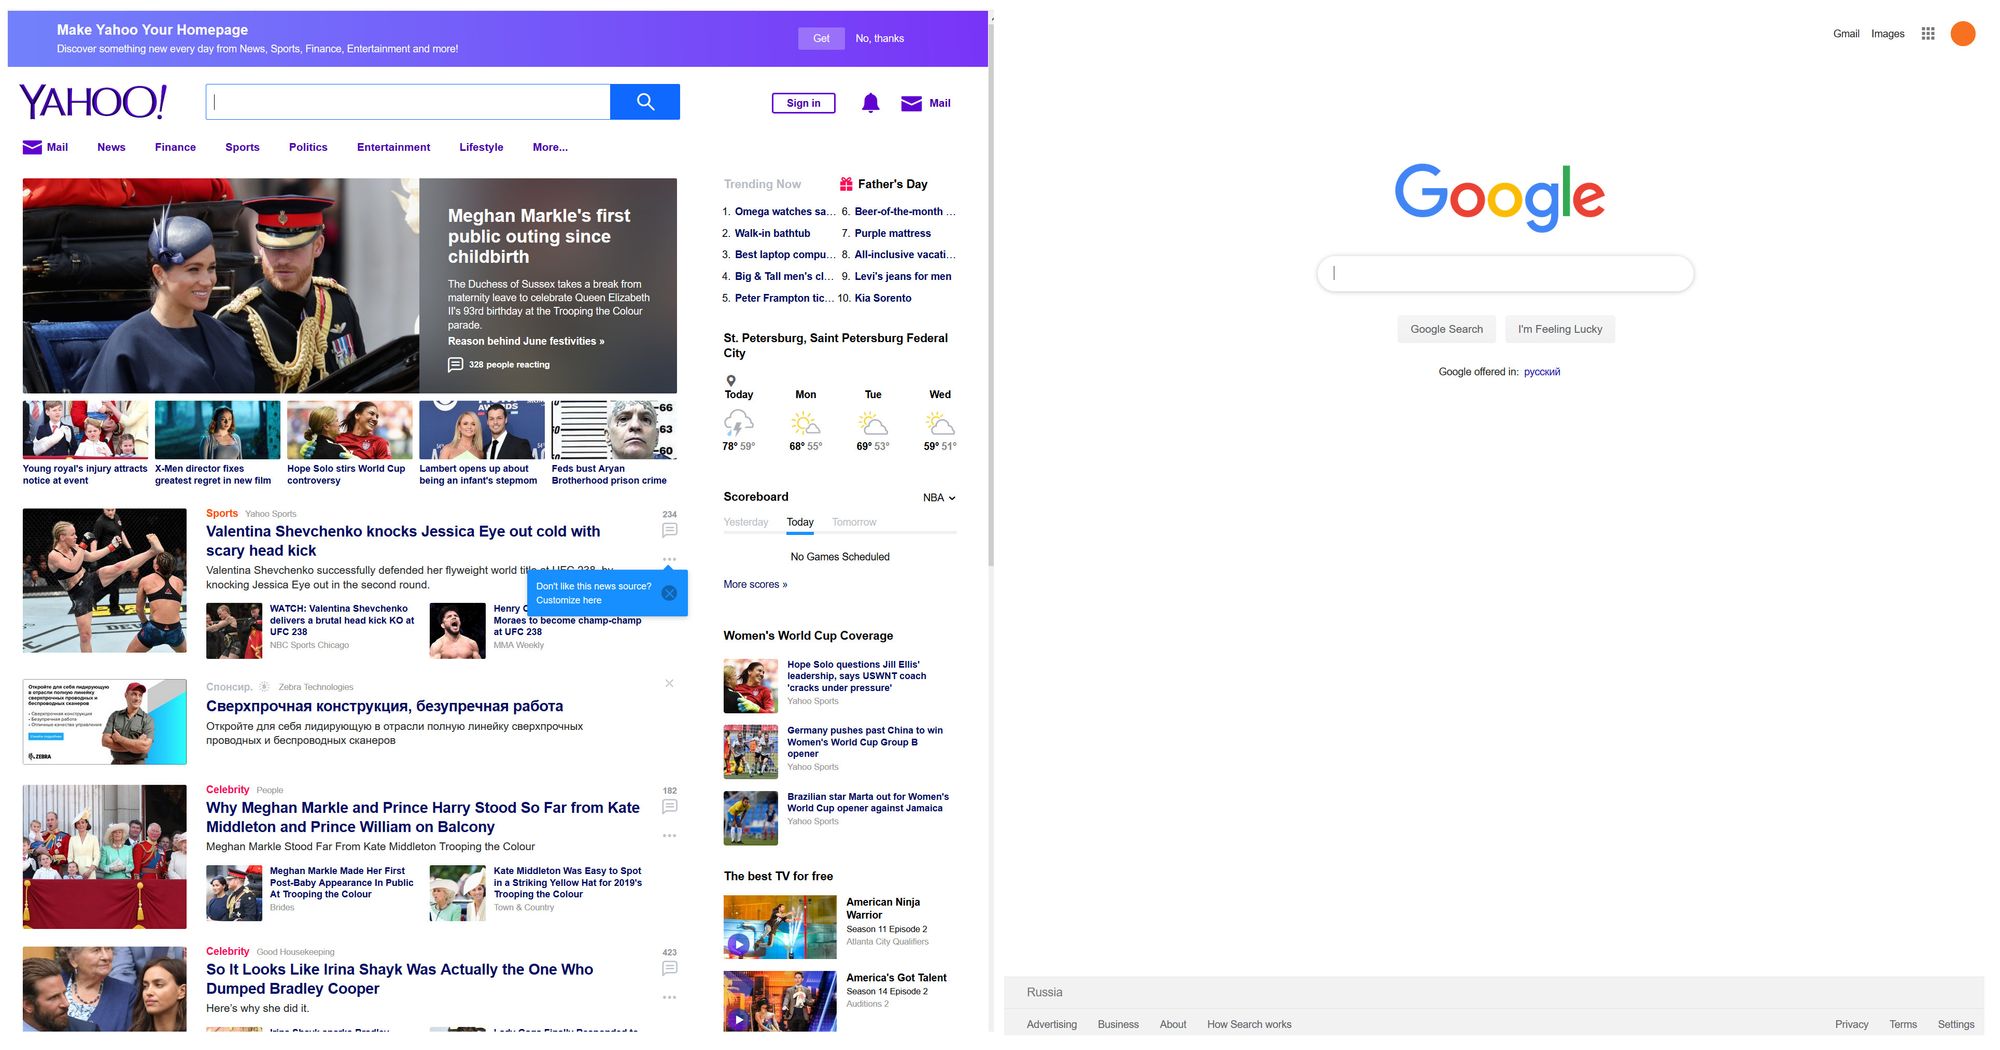Open 'Reason behind June festivities' link

pos(526,341)
